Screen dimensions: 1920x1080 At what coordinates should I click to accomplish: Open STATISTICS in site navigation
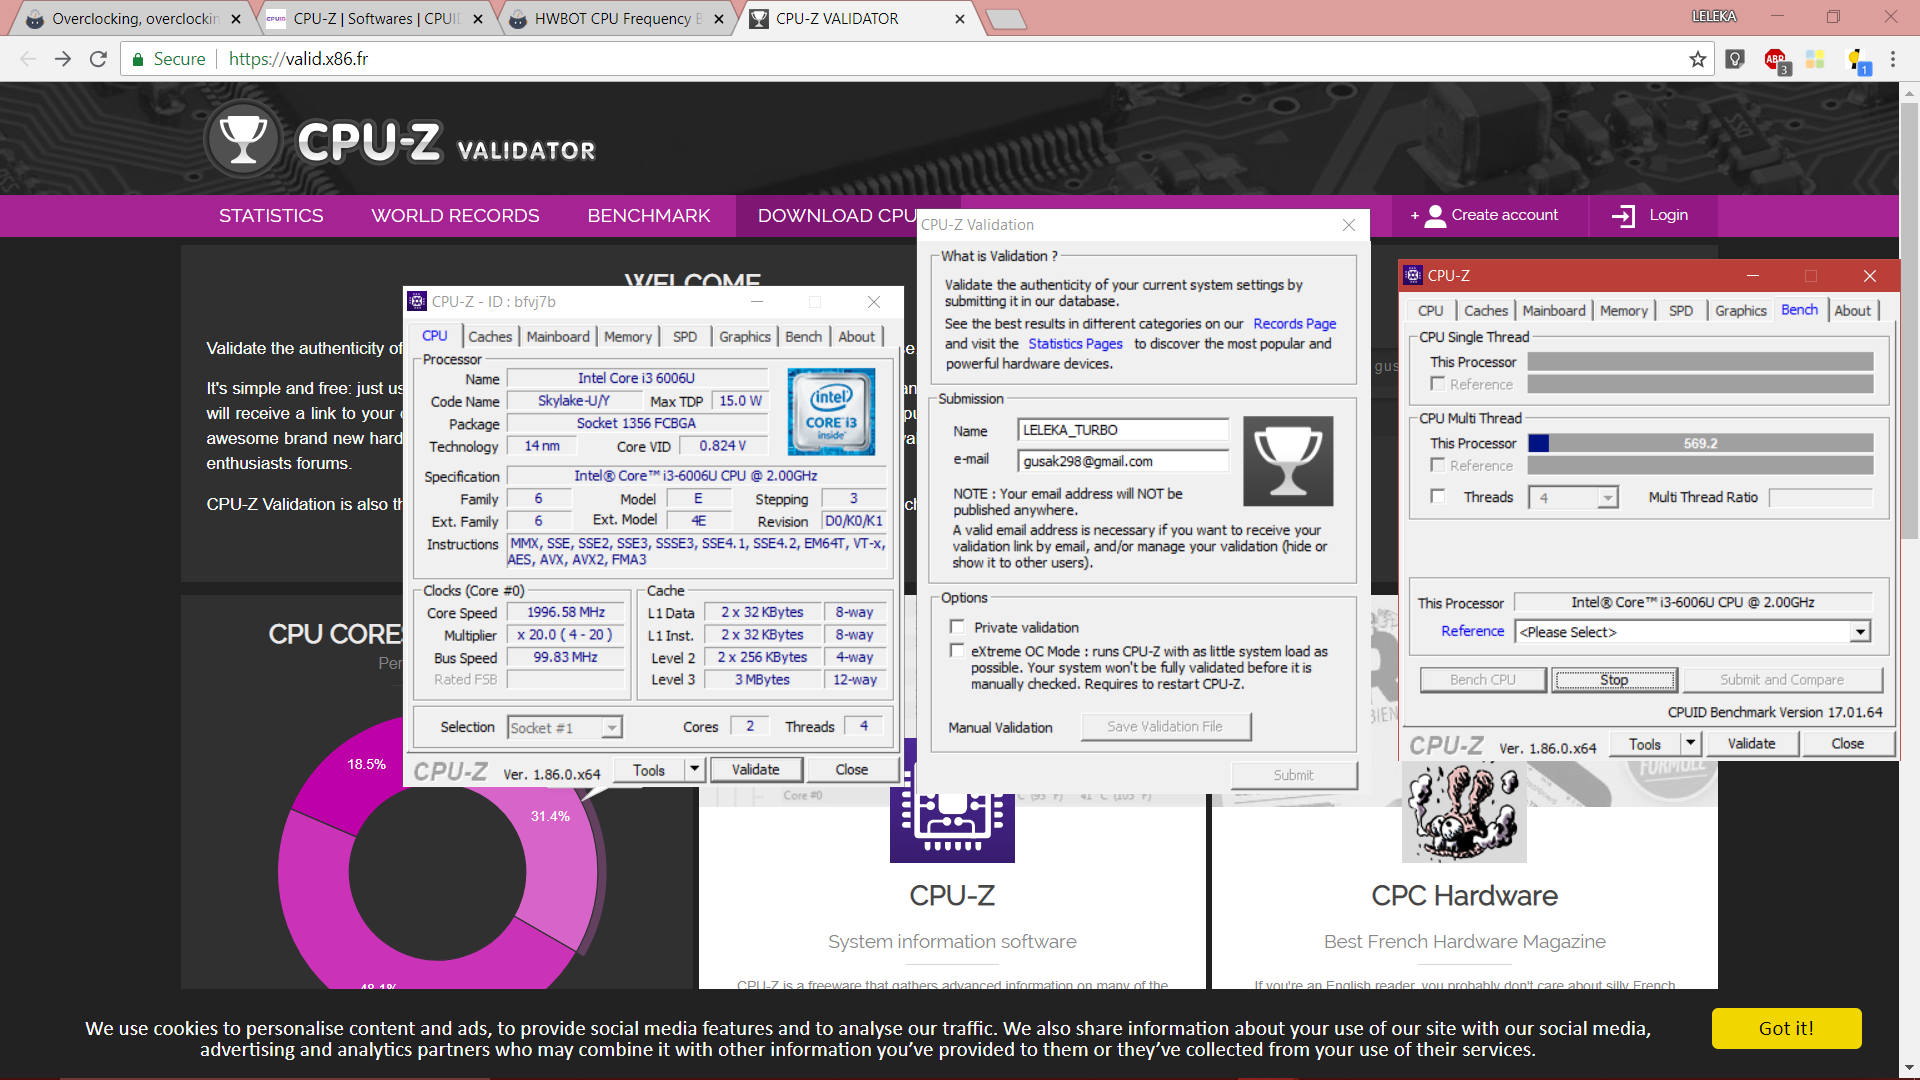point(271,216)
